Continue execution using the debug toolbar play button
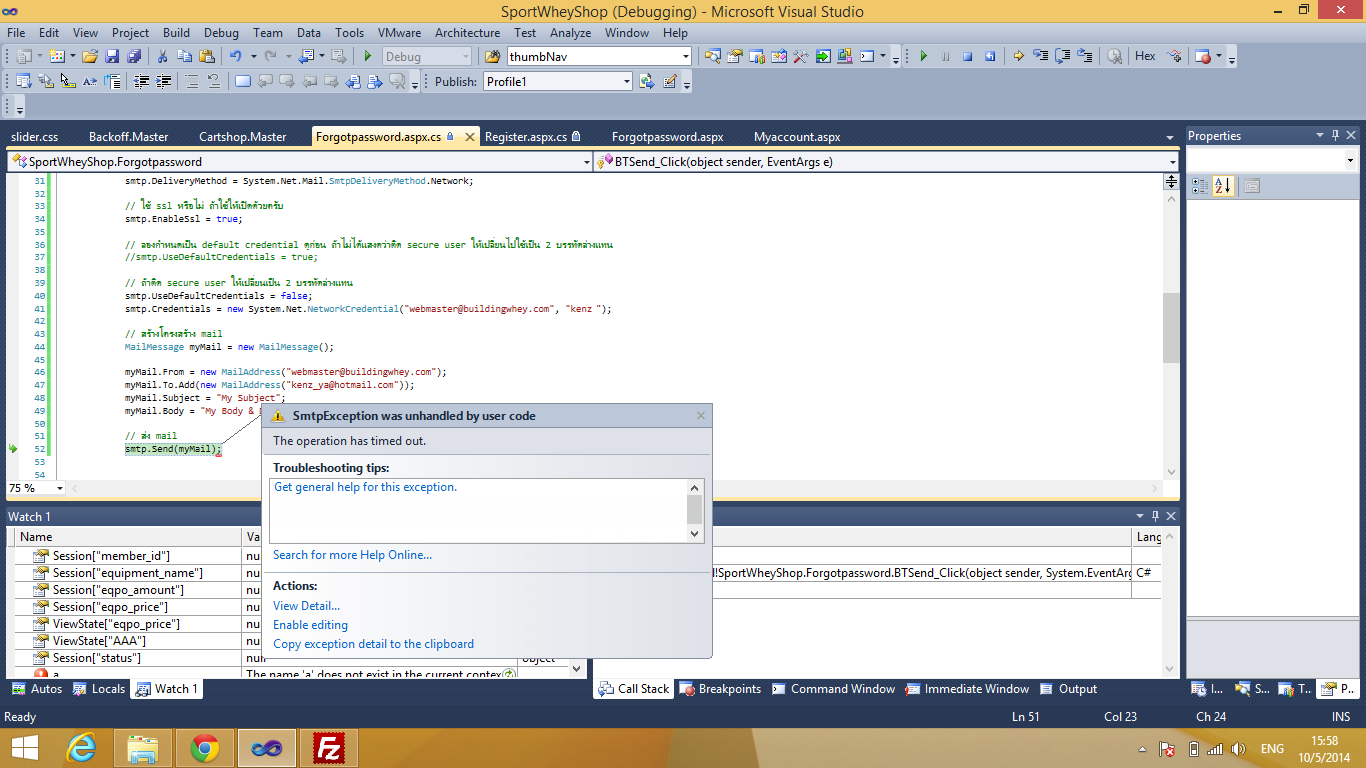The width and height of the screenshot is (1366, 768). tap(923, 56)
